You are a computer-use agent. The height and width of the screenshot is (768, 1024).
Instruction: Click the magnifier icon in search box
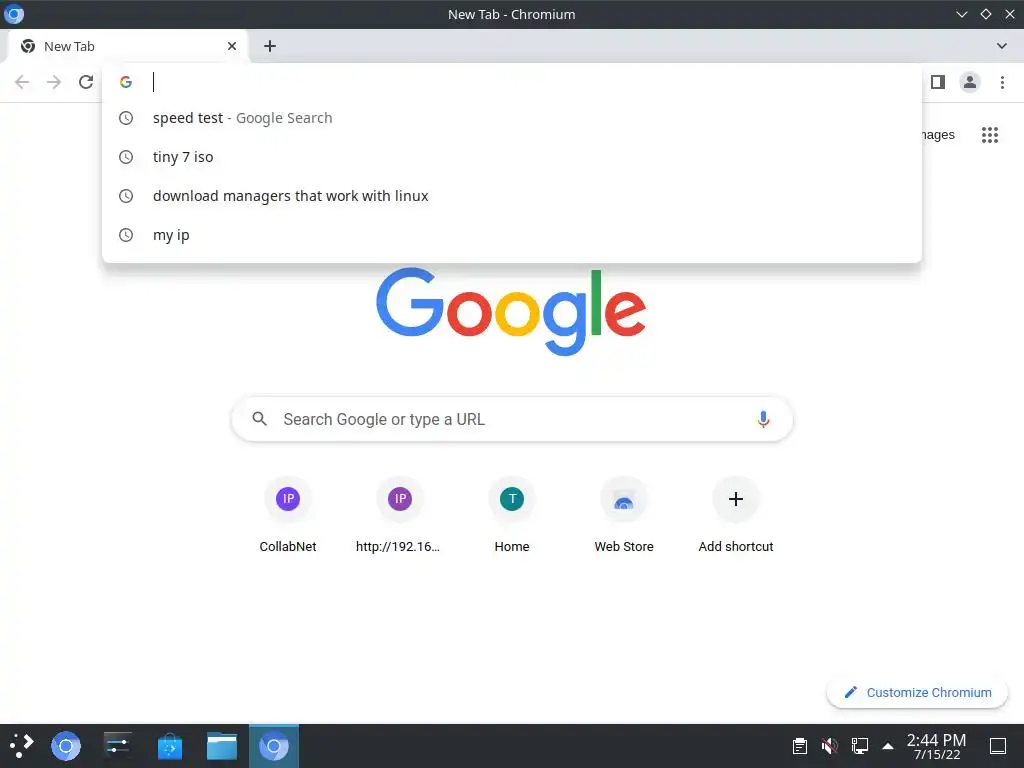tap(259, 419)
